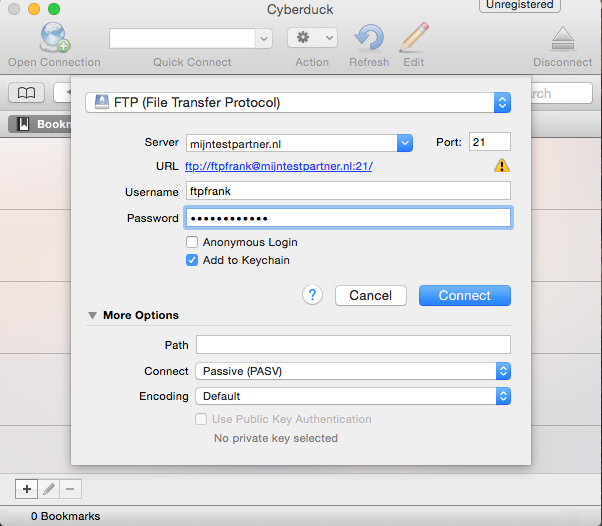602x526 pixels.
Task: Click the pencil edit bookmark button
Action: (49, 489)
